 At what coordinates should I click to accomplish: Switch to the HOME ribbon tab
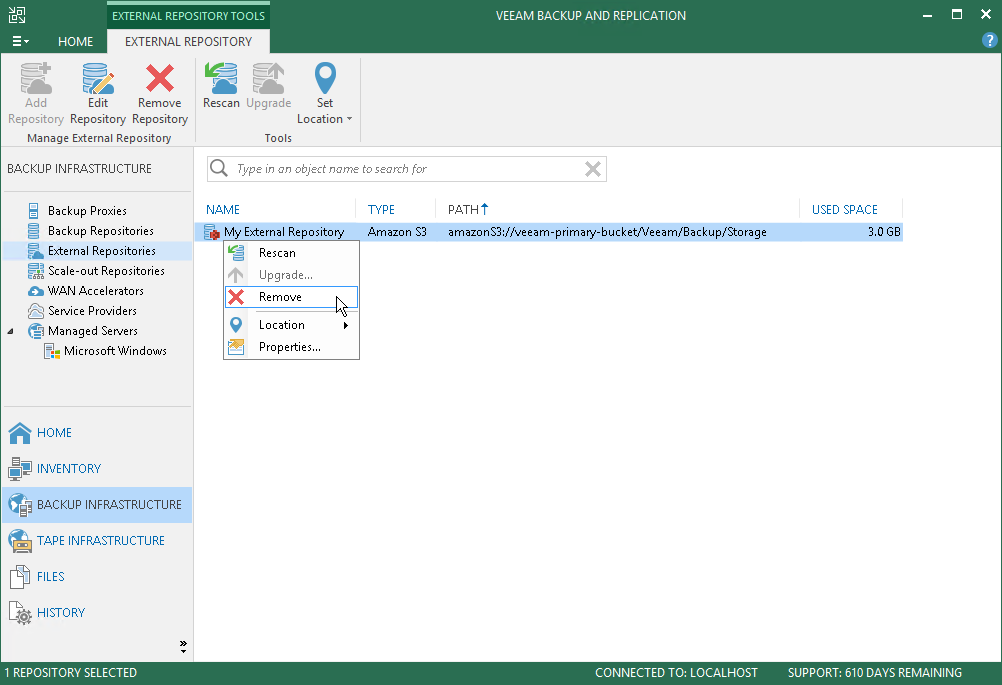coord(75,42)
